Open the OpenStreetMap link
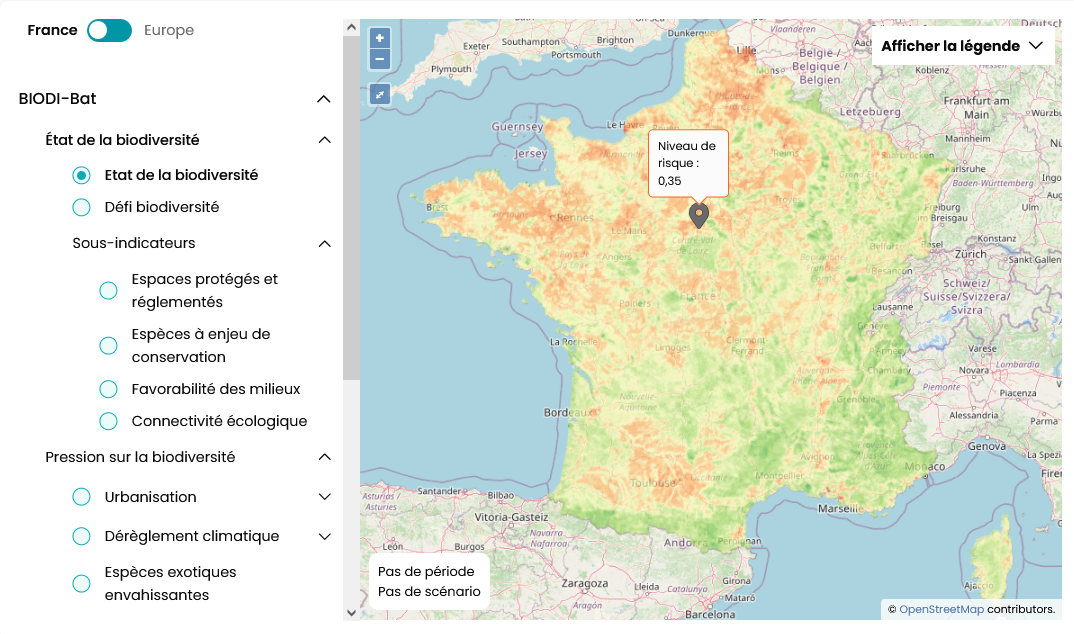Image resolution: width=1074 pixels, height=634 pixels. tap(941, 609)
